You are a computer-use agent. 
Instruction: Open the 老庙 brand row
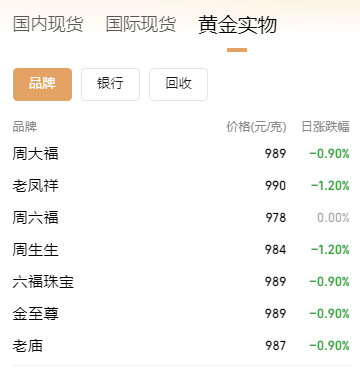tap(181, 346)
